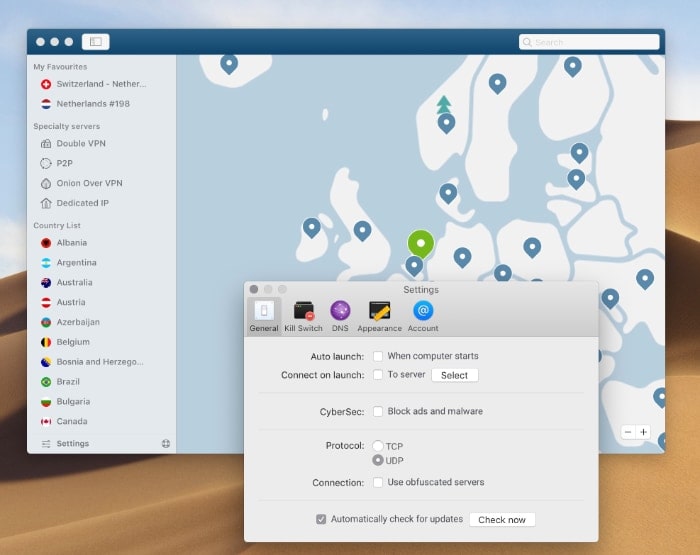This screenshot has height=555, width=700.
Task: Enable Use obfuscated servers checkbox
Action: pos(378,482)
